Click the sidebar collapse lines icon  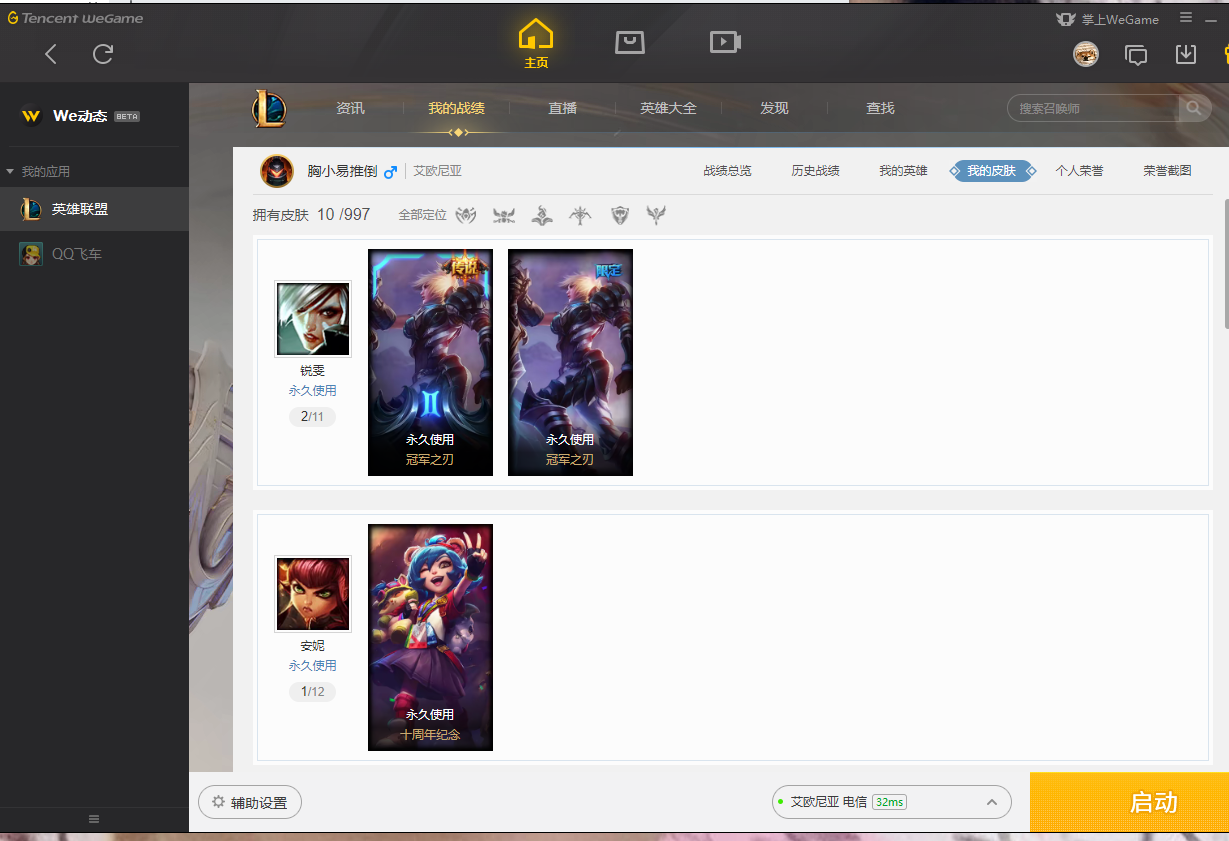click(x=94, y=819)
